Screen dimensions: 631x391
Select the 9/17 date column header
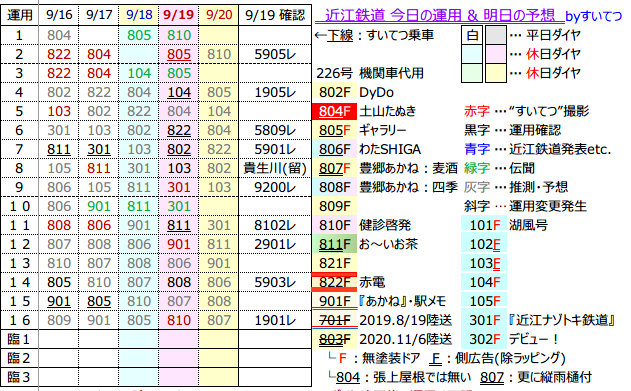pos(99,15)
